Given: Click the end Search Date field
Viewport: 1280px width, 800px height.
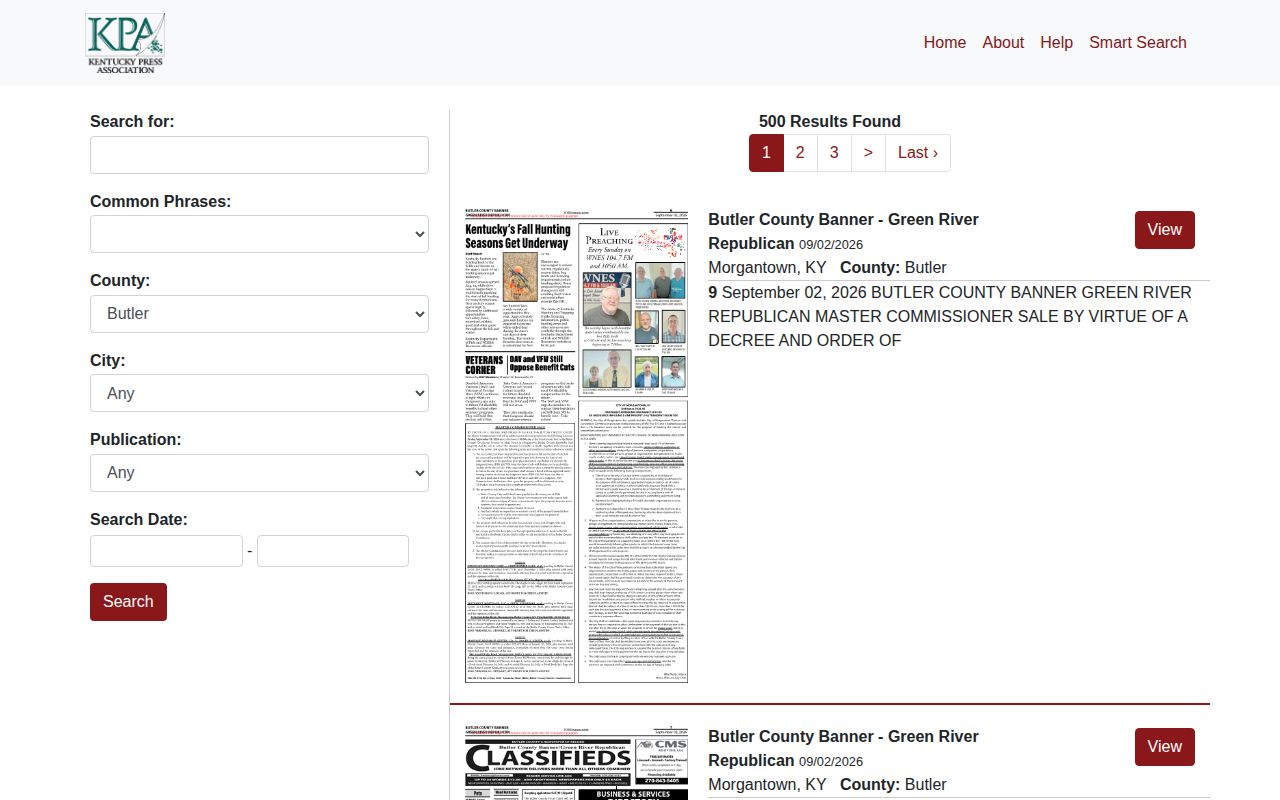Looking at the screenshot, I should (x=333, y=551).
